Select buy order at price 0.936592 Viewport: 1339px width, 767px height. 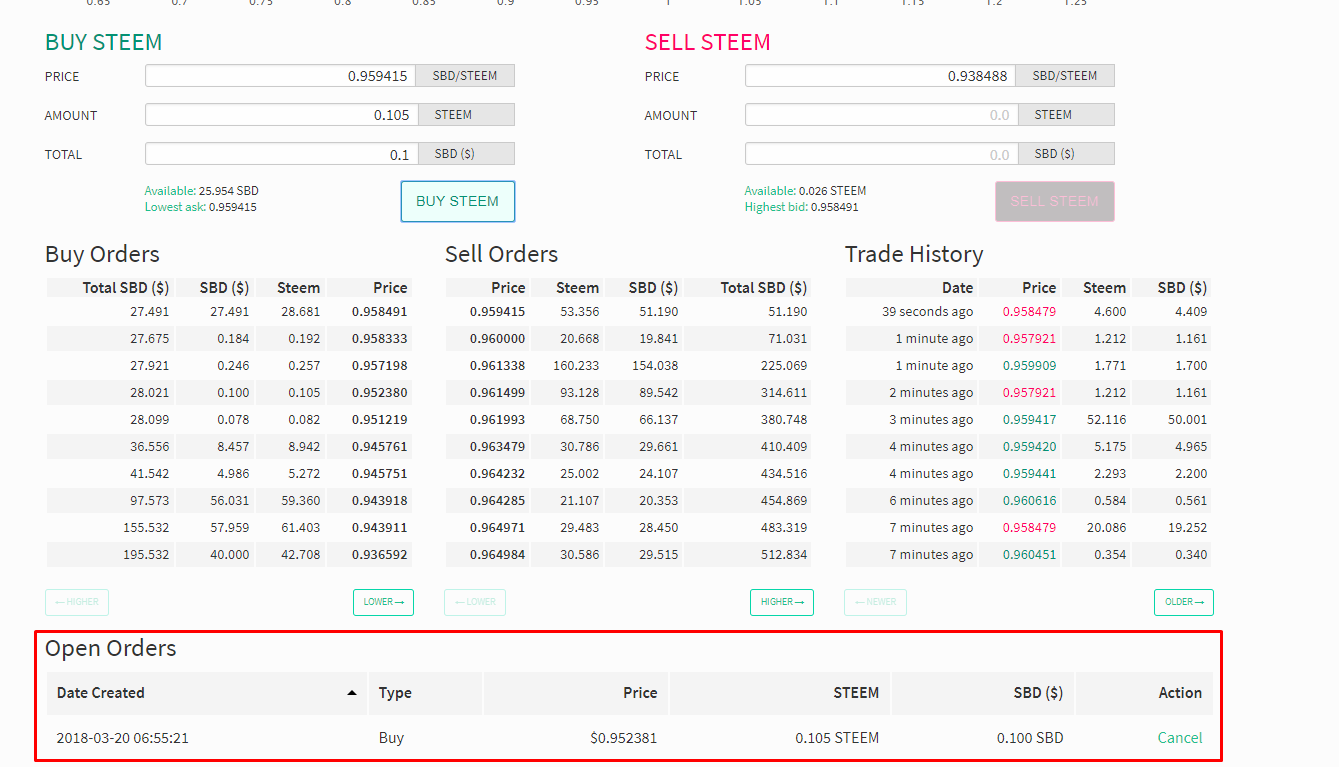pos(229,555)
